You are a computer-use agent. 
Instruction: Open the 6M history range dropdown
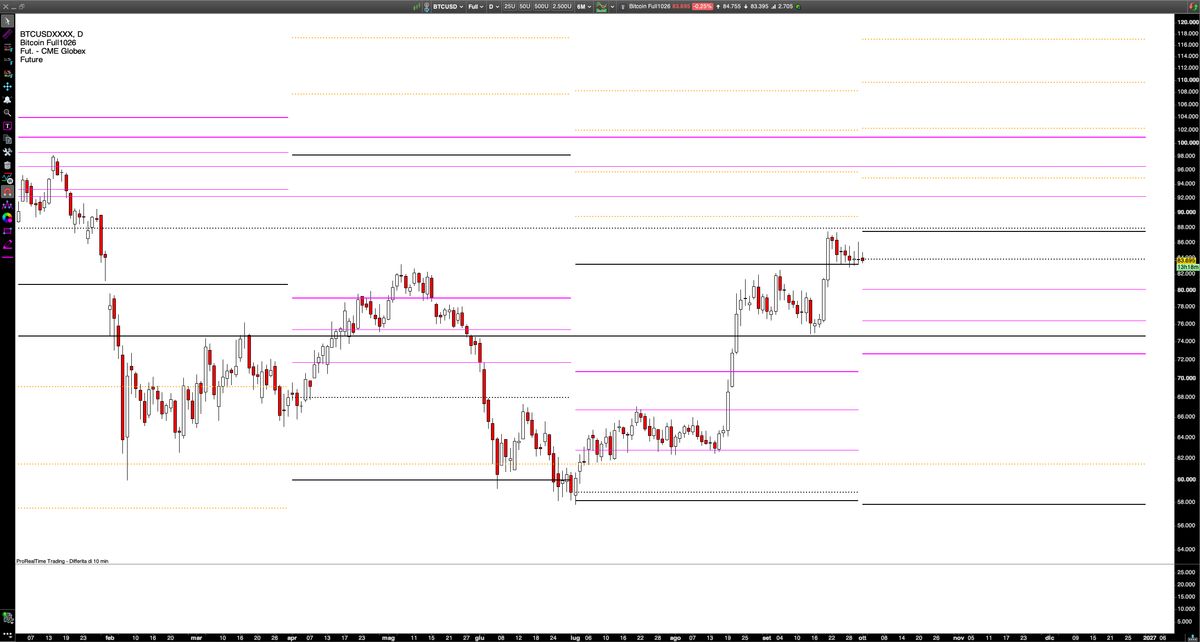tap(582, 6)
